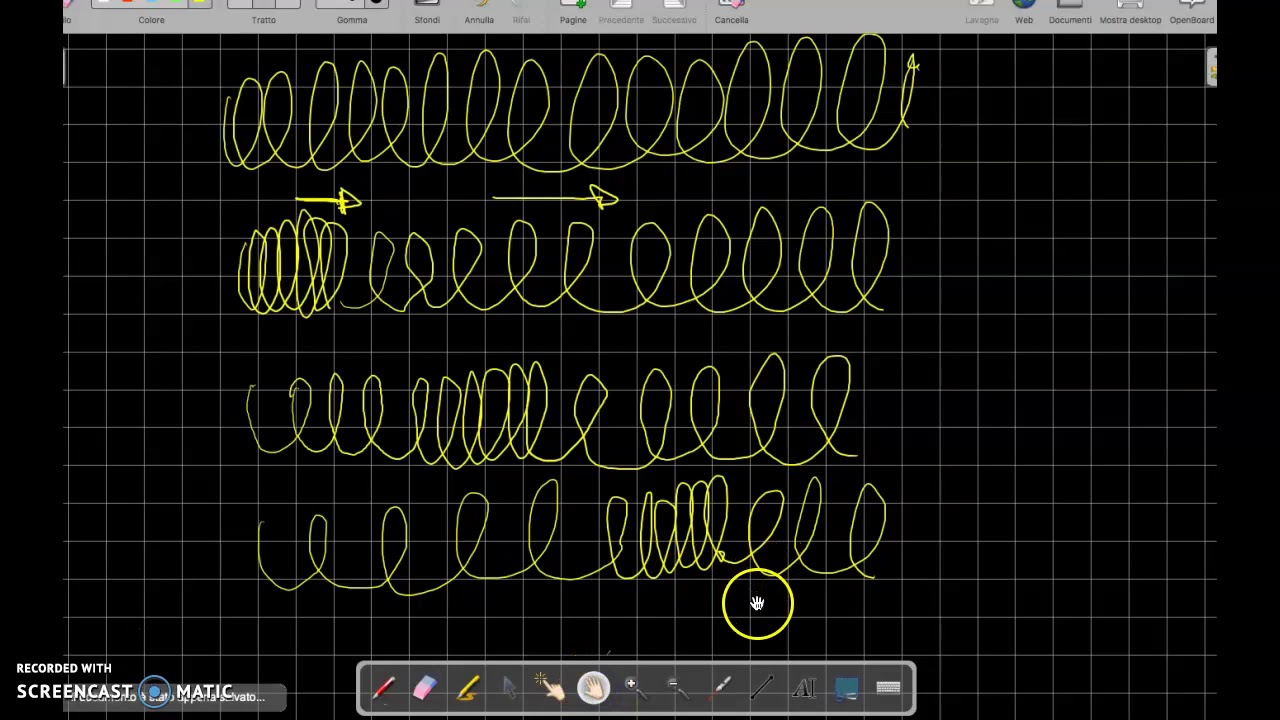This screenshot has width=1280, height=720.
Task: Go to Precedente page
Action: [x=621, y=13]
